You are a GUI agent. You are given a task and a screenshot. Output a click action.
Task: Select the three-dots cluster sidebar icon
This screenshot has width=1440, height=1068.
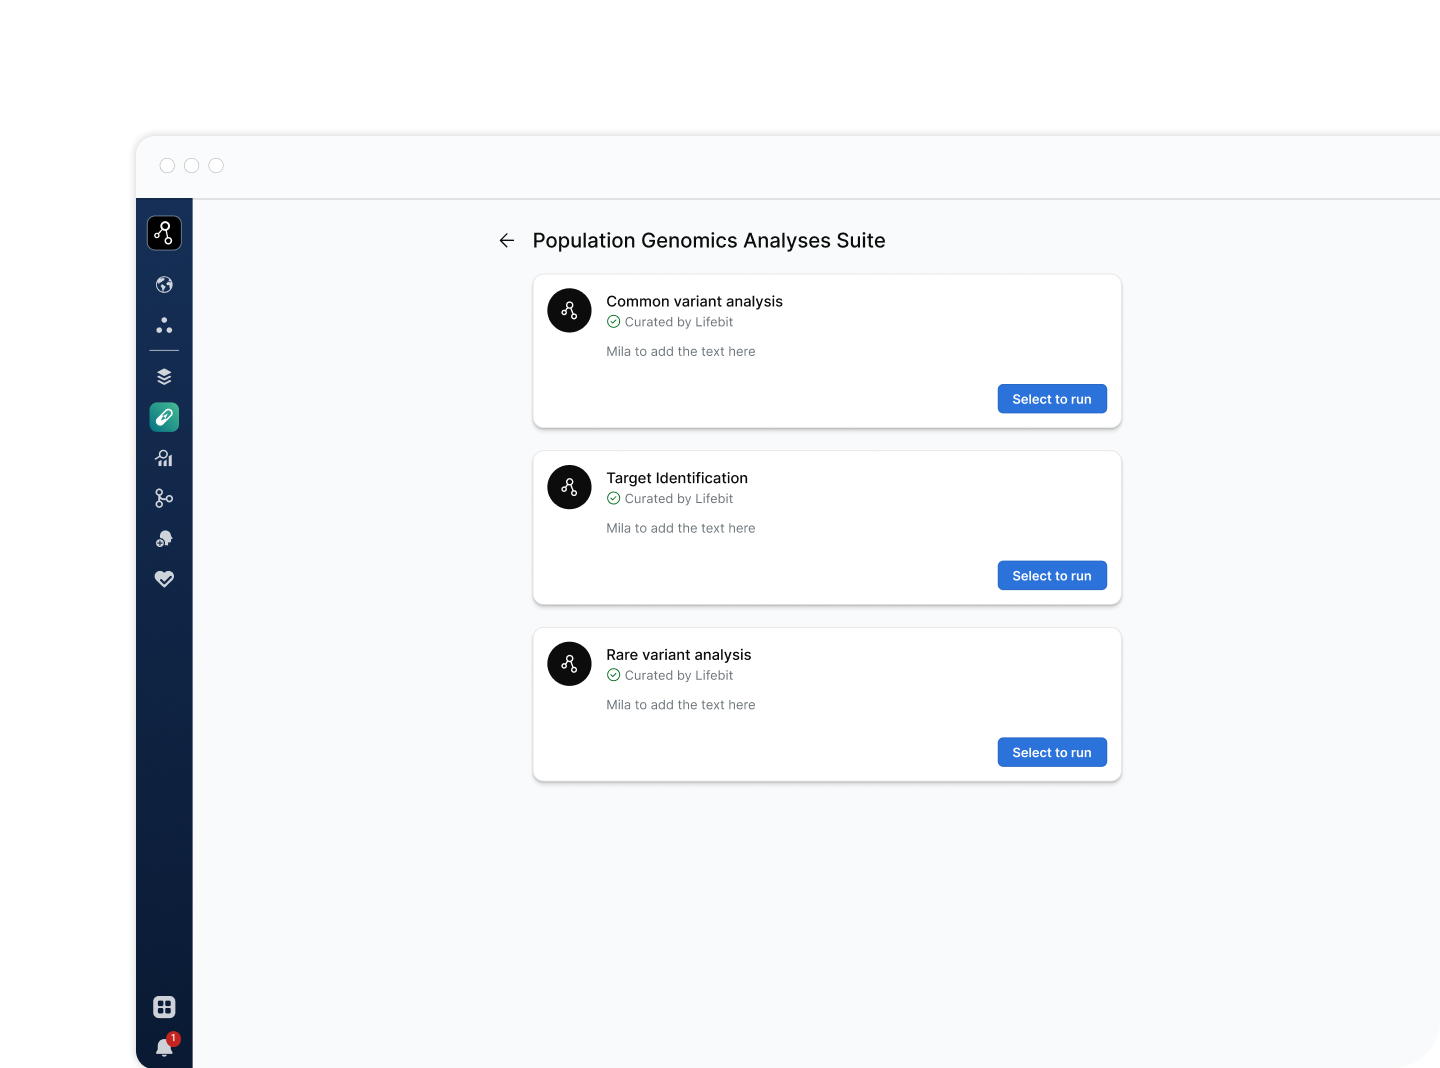click(x=164, y=326)
